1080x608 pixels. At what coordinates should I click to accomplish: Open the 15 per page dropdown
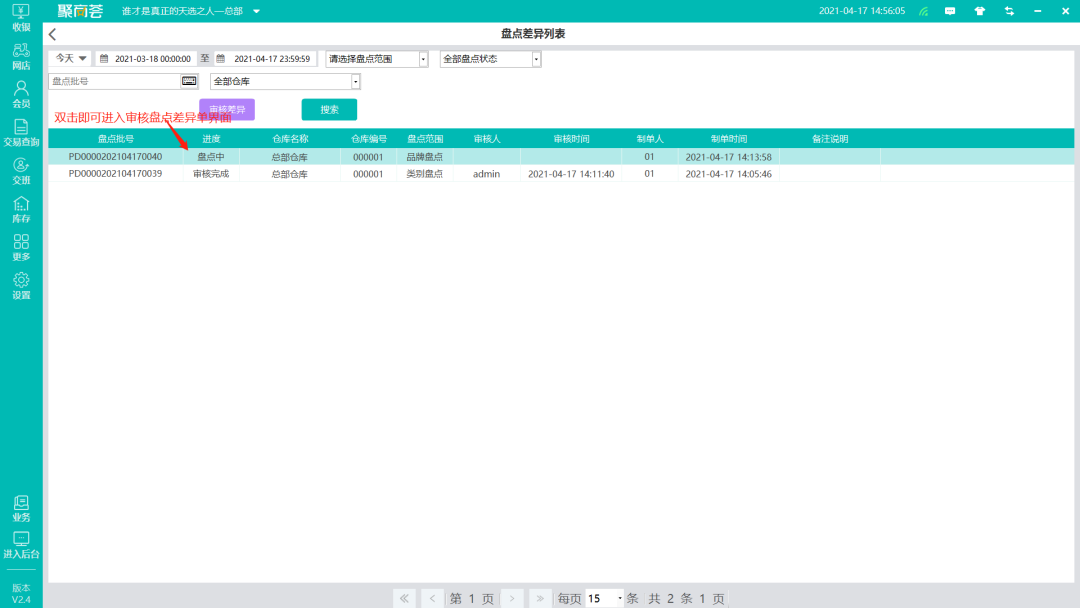pyautogui.click(x=605, y=598)
